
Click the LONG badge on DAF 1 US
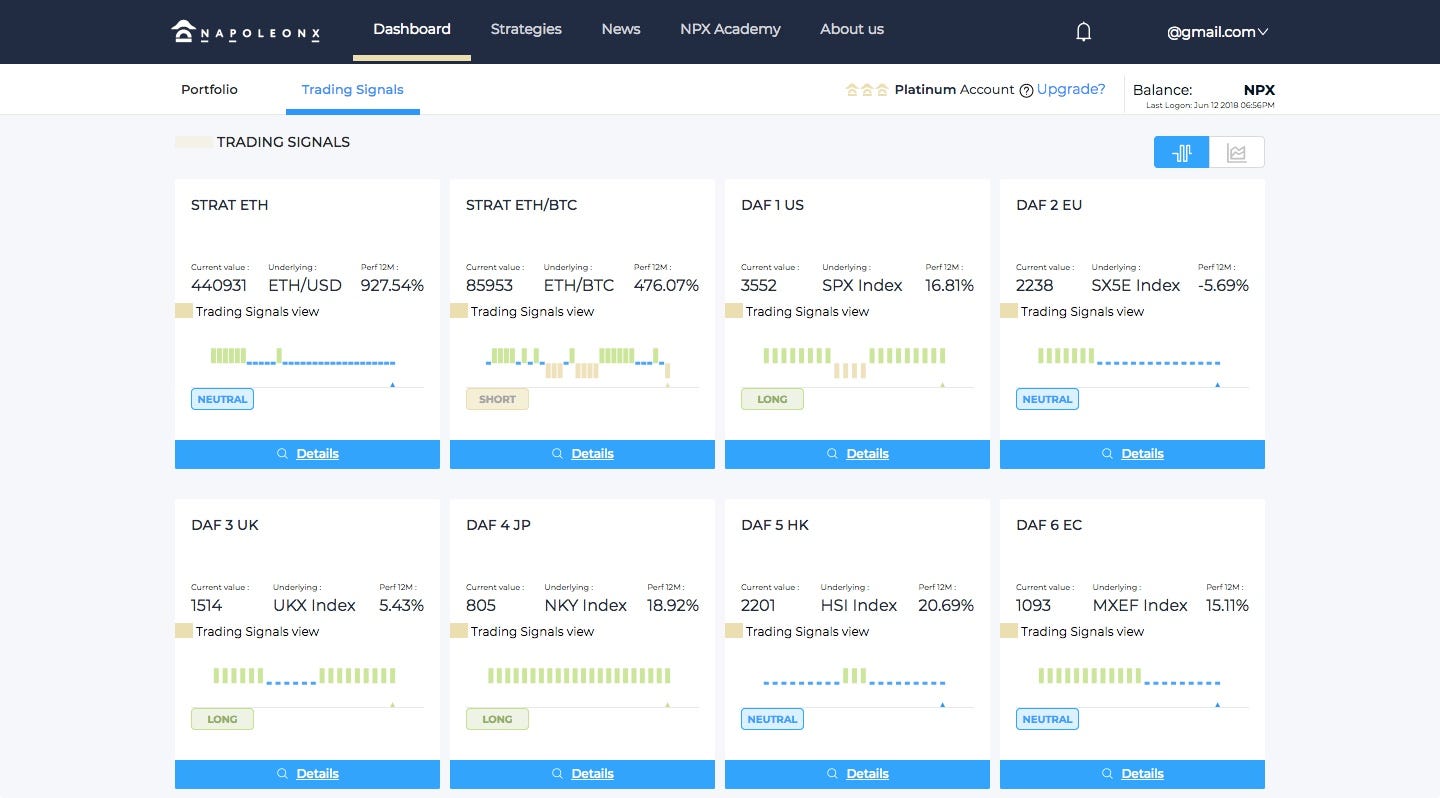(772, 399)
